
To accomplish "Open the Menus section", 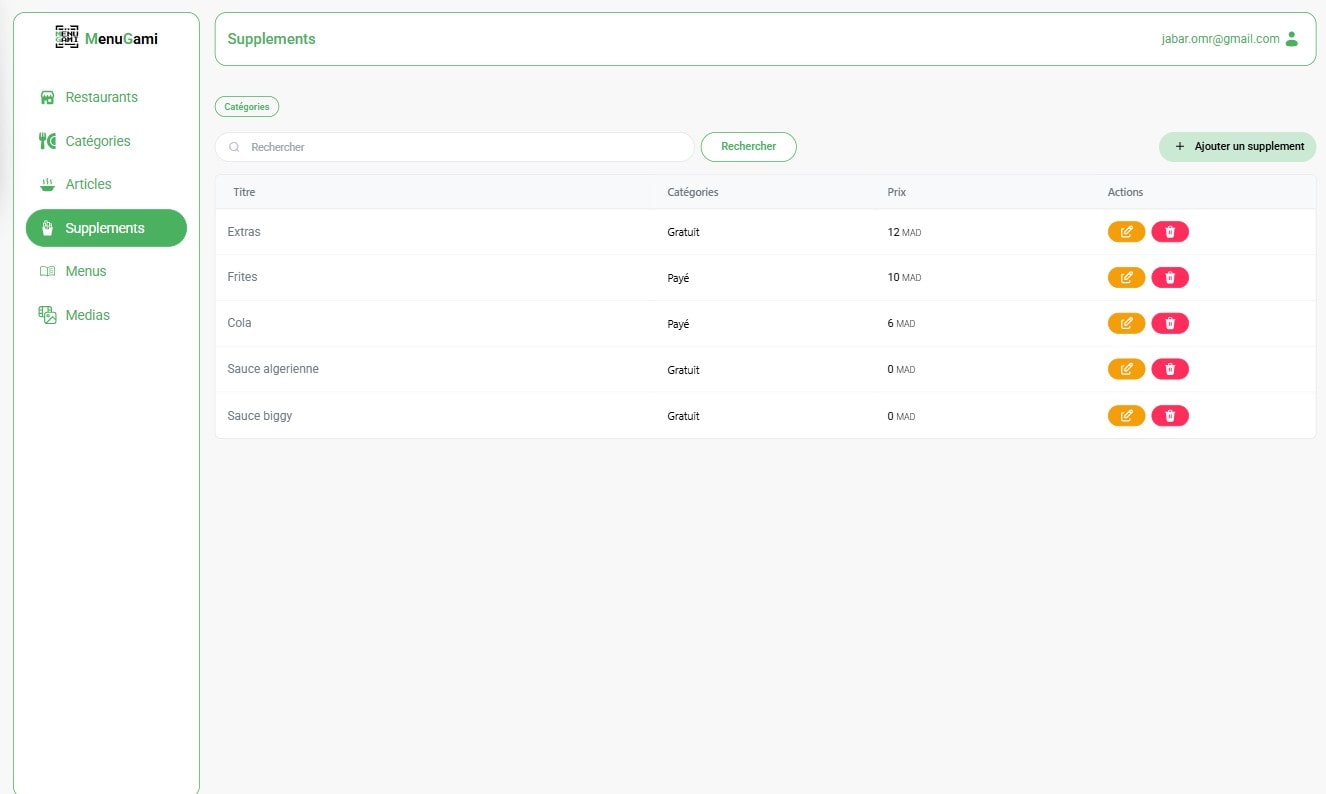I will pos(85,271).
